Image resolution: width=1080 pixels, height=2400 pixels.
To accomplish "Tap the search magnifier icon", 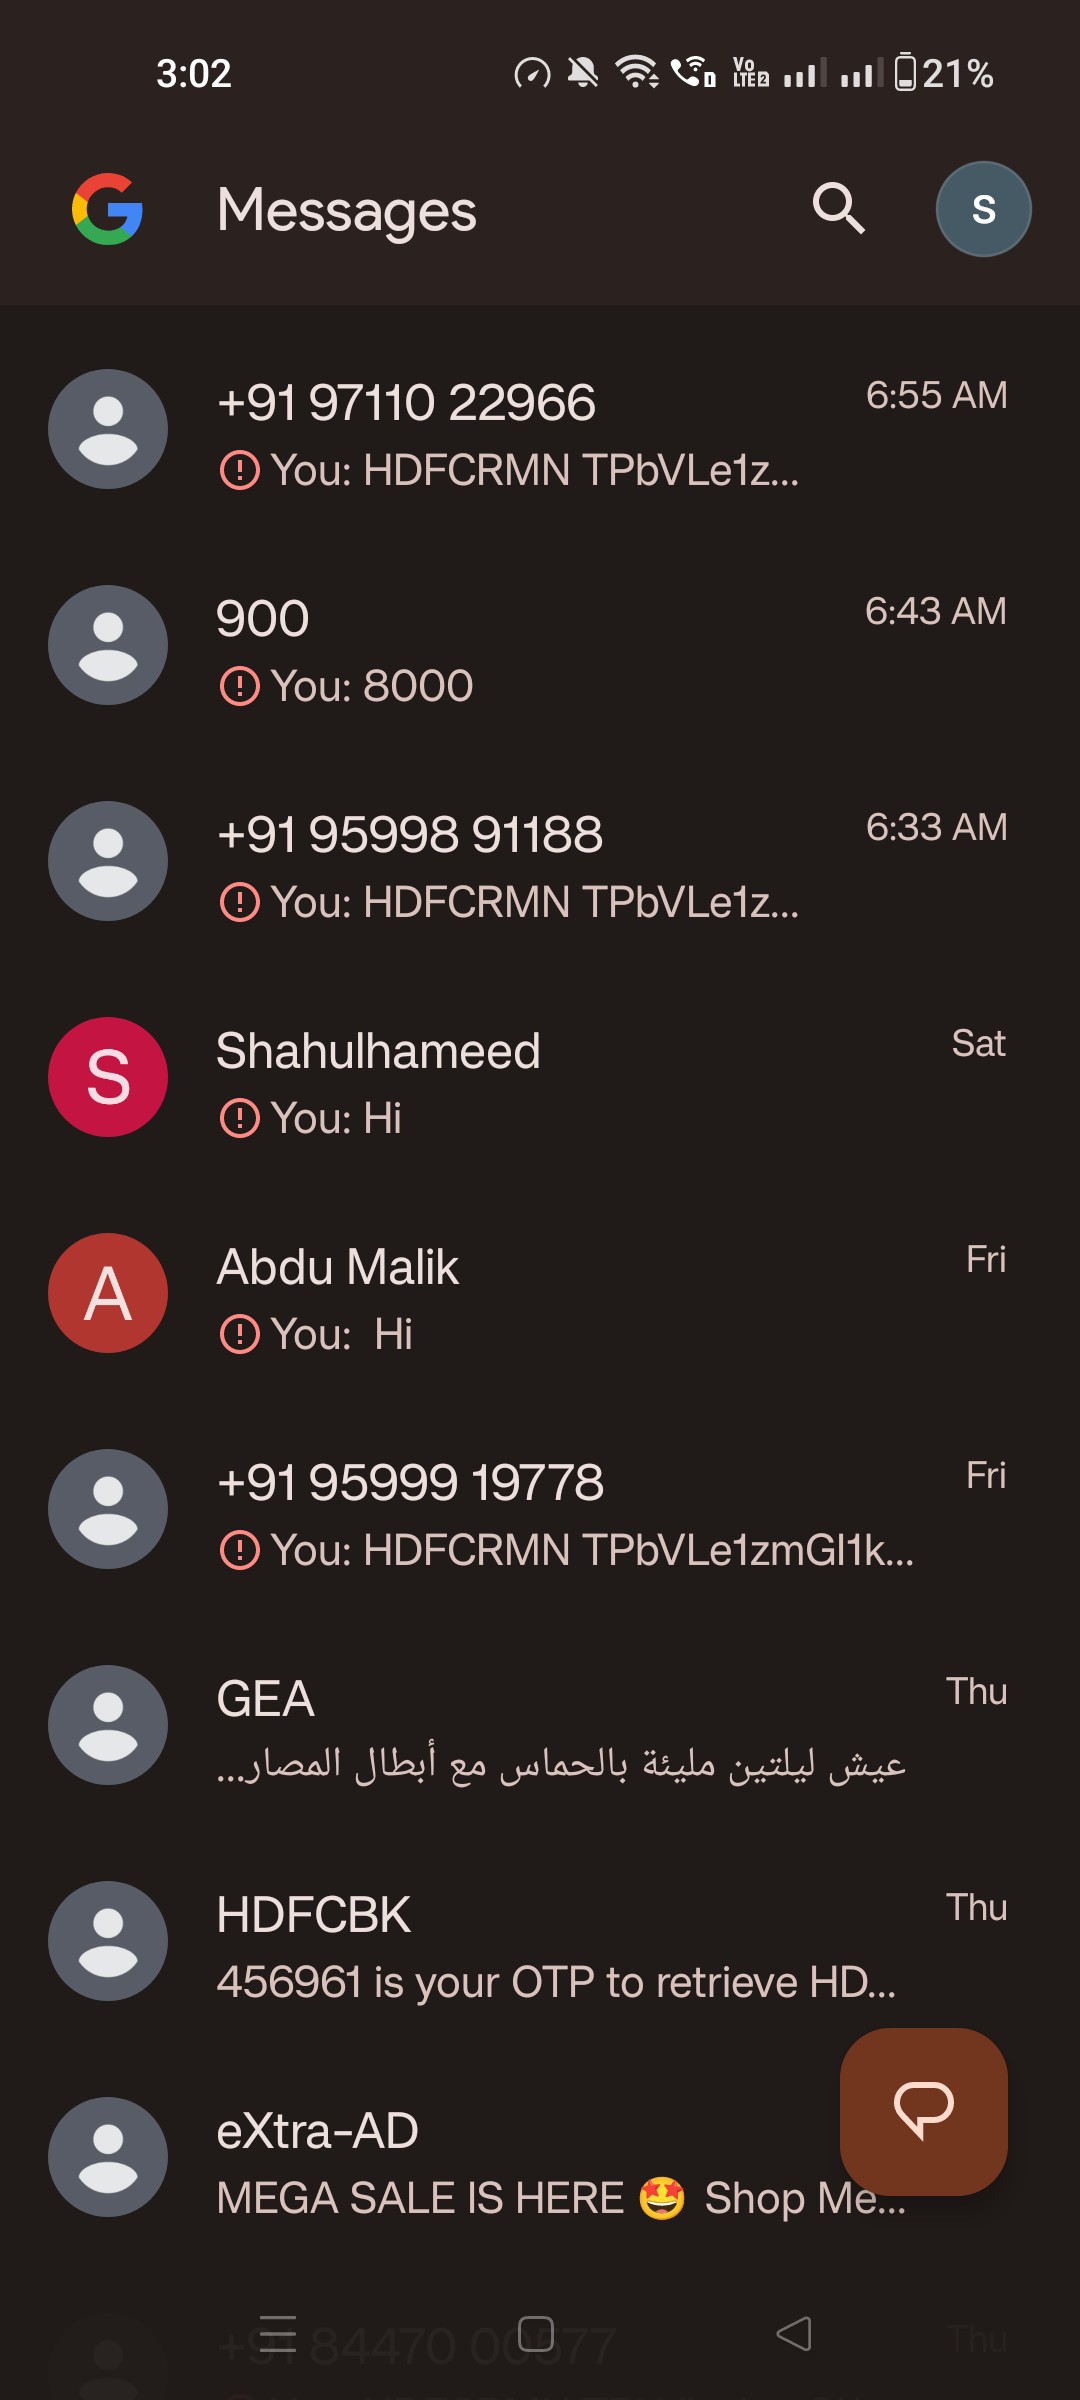I will (x=838, y=208).
